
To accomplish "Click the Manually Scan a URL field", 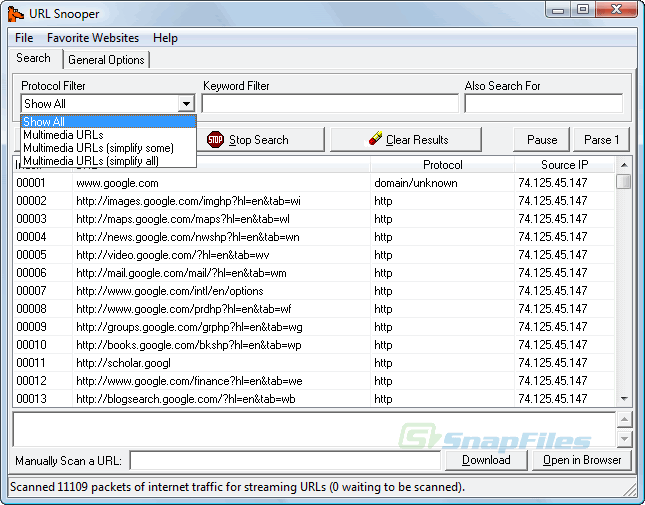I will 285,460.
